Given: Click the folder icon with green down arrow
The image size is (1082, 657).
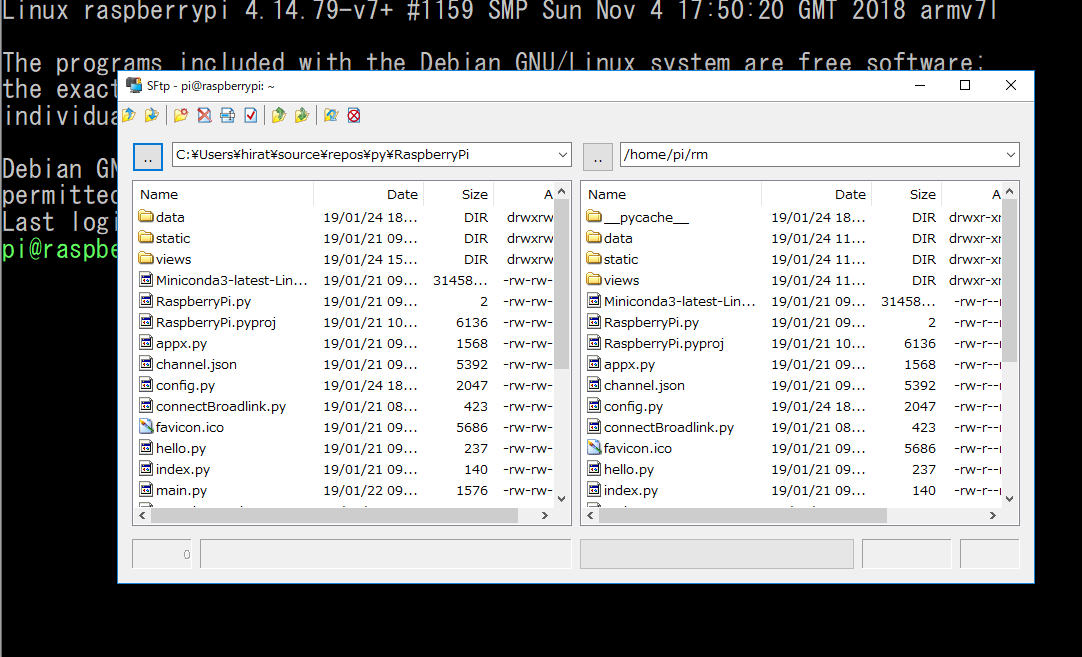Looking at the screenshot, I should pyautogui.click(x=302, y=115).
